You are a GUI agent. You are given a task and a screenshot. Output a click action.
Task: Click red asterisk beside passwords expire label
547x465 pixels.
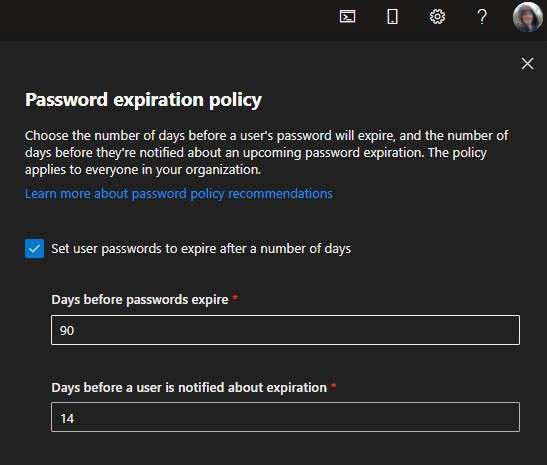[x=235, y=298]
